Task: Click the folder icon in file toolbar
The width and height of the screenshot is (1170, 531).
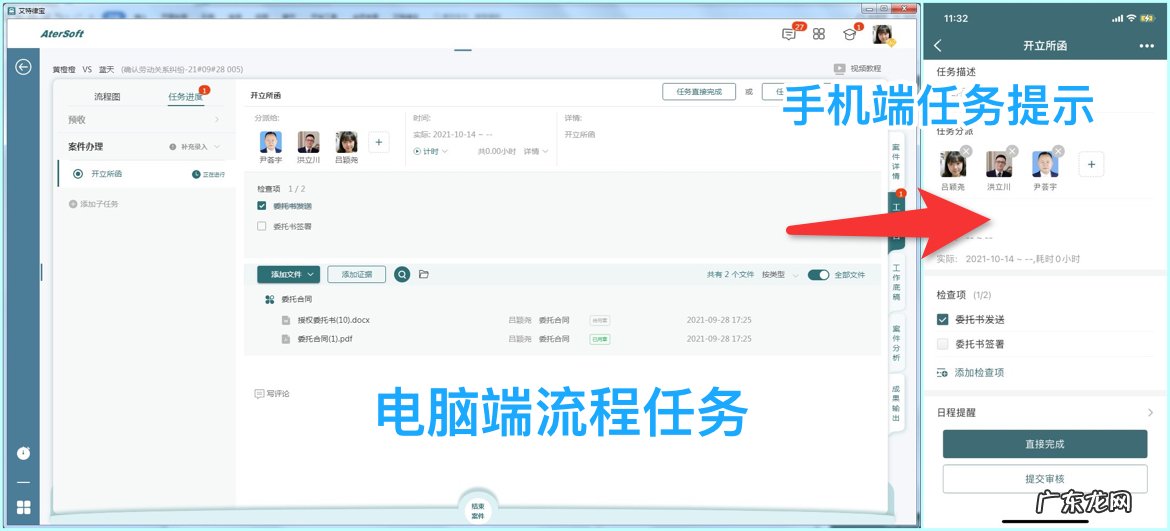Action: click(424, 274)
